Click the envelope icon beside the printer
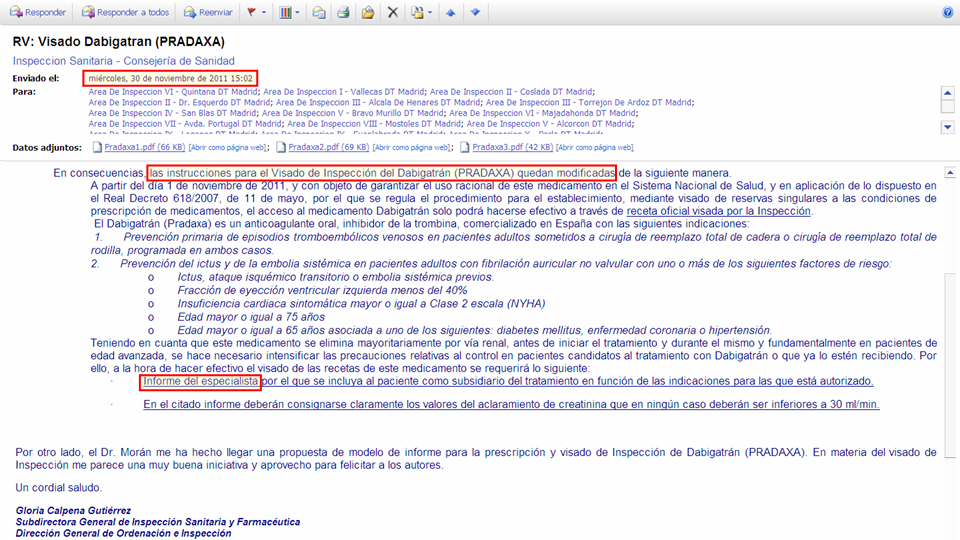 coord(319,12)
